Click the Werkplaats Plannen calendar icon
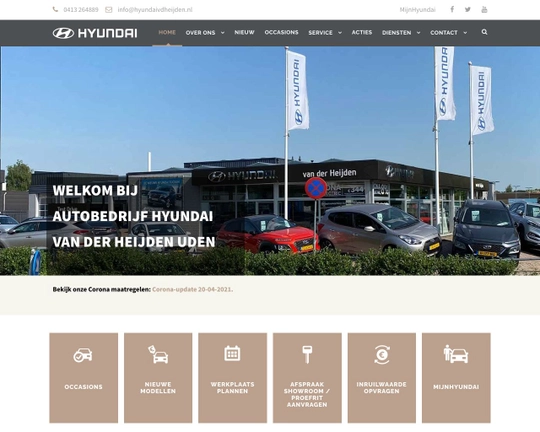This screenshot has width=540, height=432. pyautogui.click(x=232, y=353)
